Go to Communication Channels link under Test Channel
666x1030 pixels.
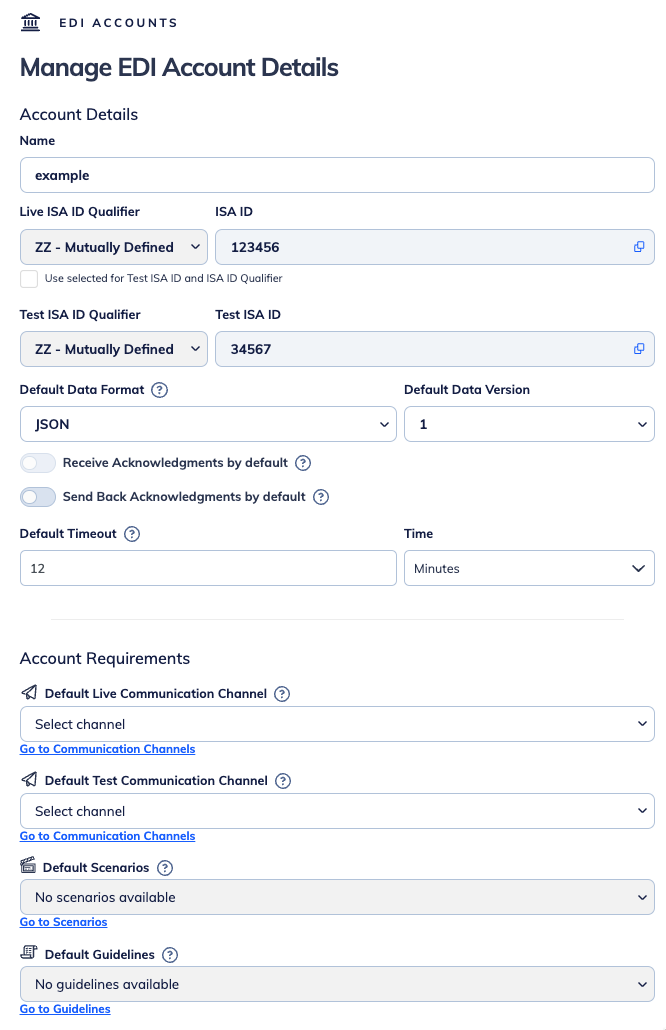[x=108, y=836]
